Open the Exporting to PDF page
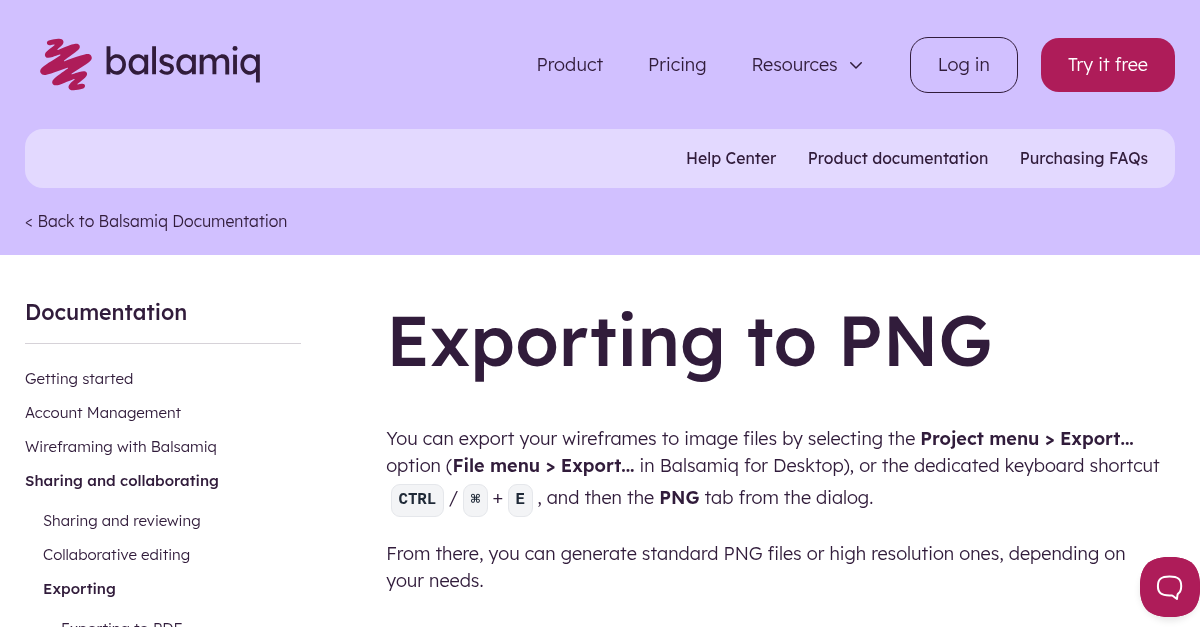The width and height of the screenshot is (1200, 627). tap(122, 622)
